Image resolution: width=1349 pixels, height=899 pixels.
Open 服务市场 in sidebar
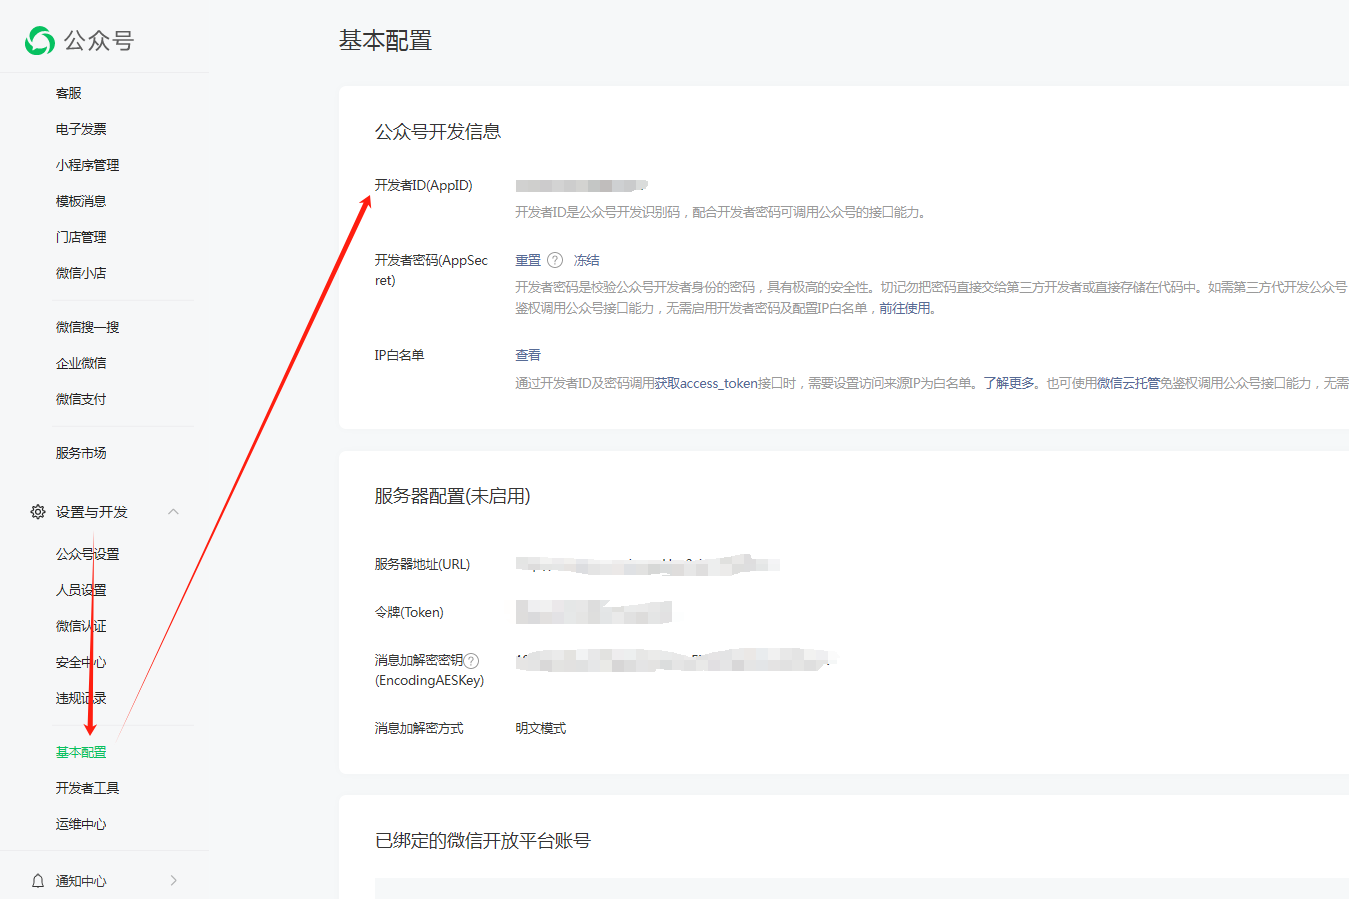click(81, 453)
